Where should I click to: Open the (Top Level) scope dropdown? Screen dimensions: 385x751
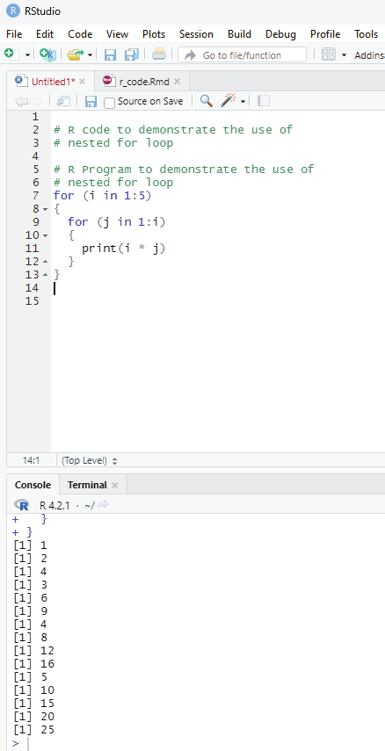click(90, 461)
